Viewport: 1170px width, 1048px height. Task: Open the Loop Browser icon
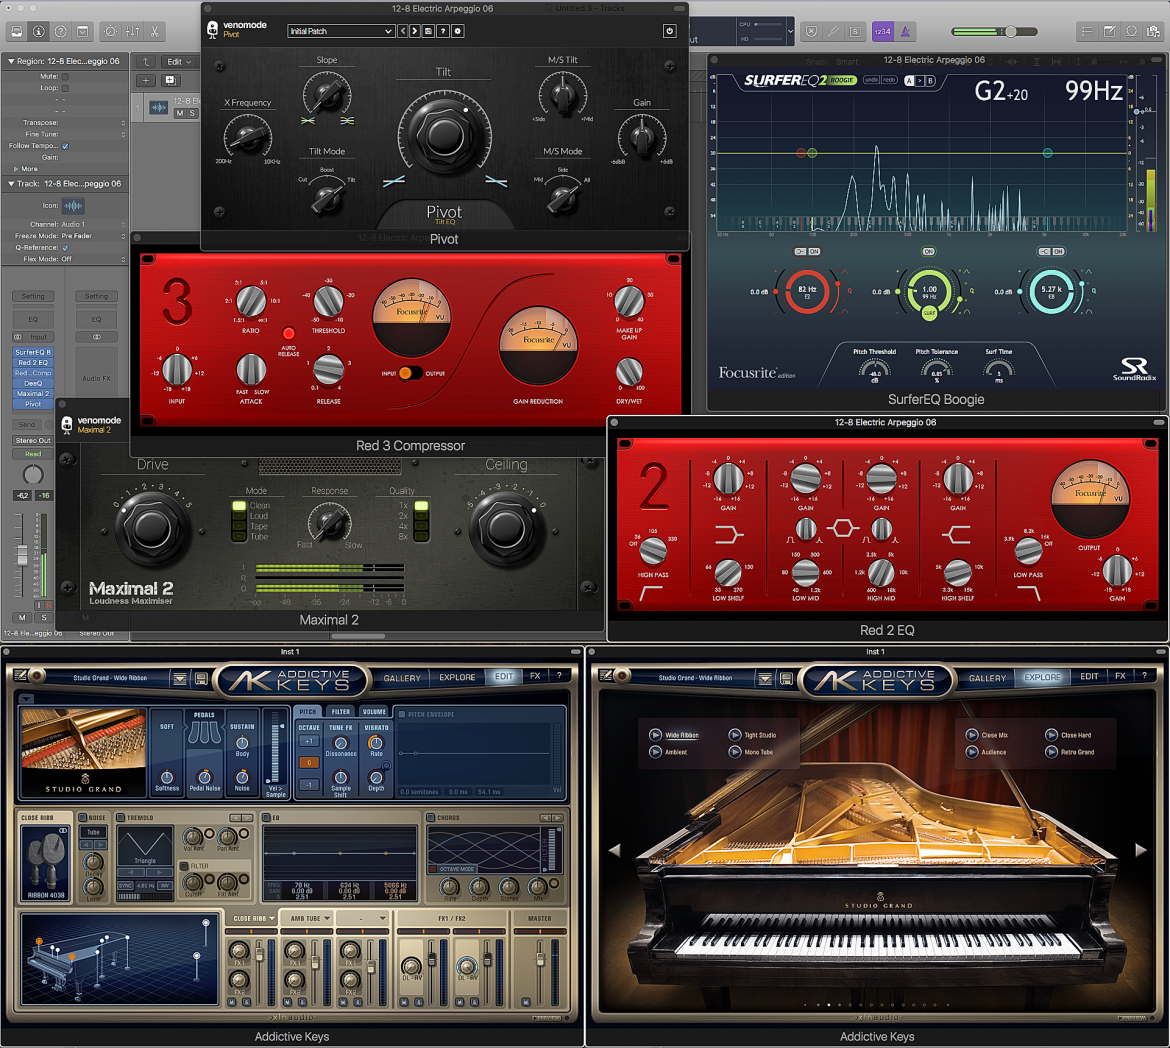click(1132, 31)
